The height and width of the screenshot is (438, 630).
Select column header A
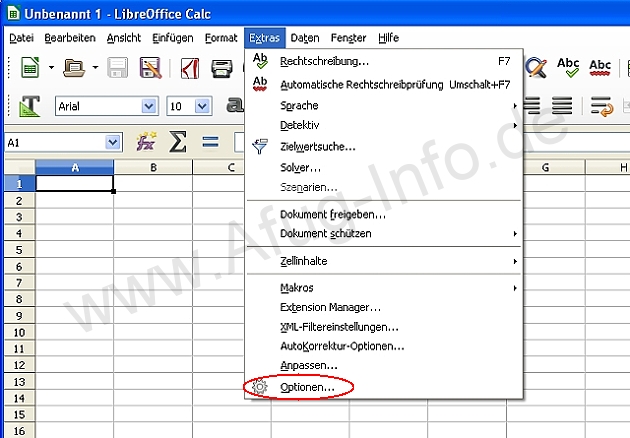[75, 167]
